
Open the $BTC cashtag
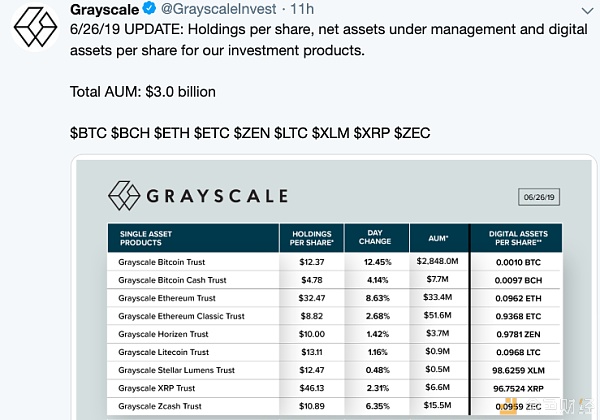click(x=88, y=133)
